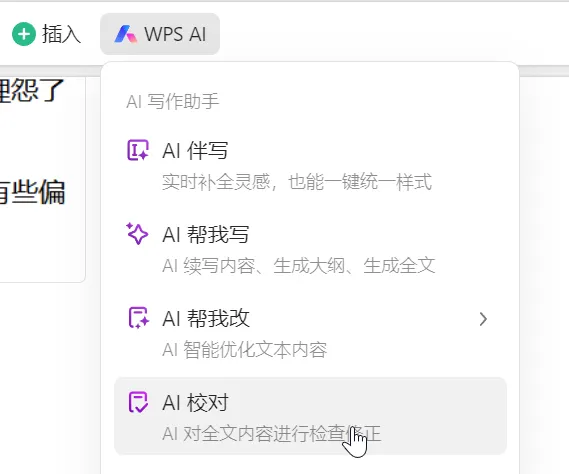The width and height of the screenshot is (569, 474).
Task: Start AI 校对 proofreading
Action: click(310, 416)
